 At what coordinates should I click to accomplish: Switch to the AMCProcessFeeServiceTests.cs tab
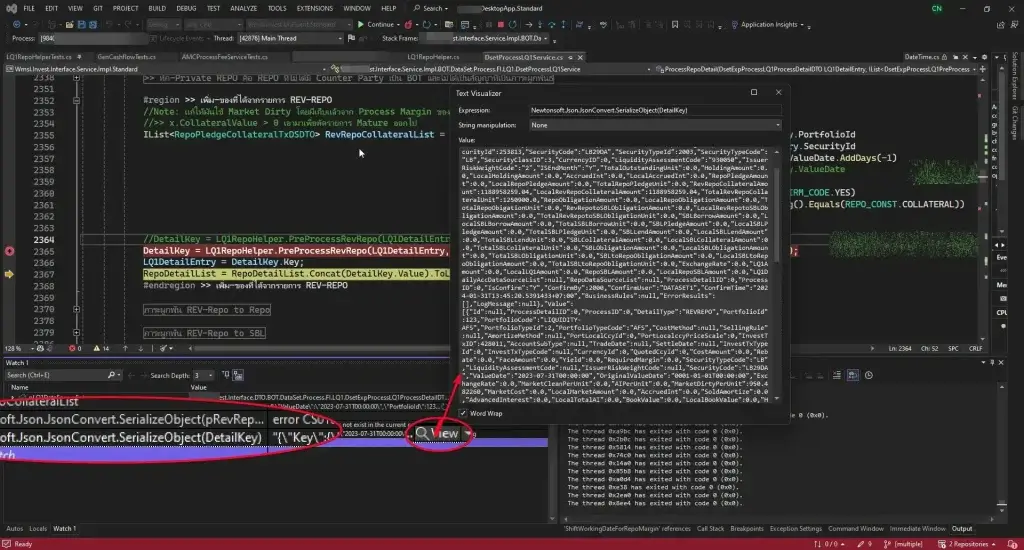point(225,57)
